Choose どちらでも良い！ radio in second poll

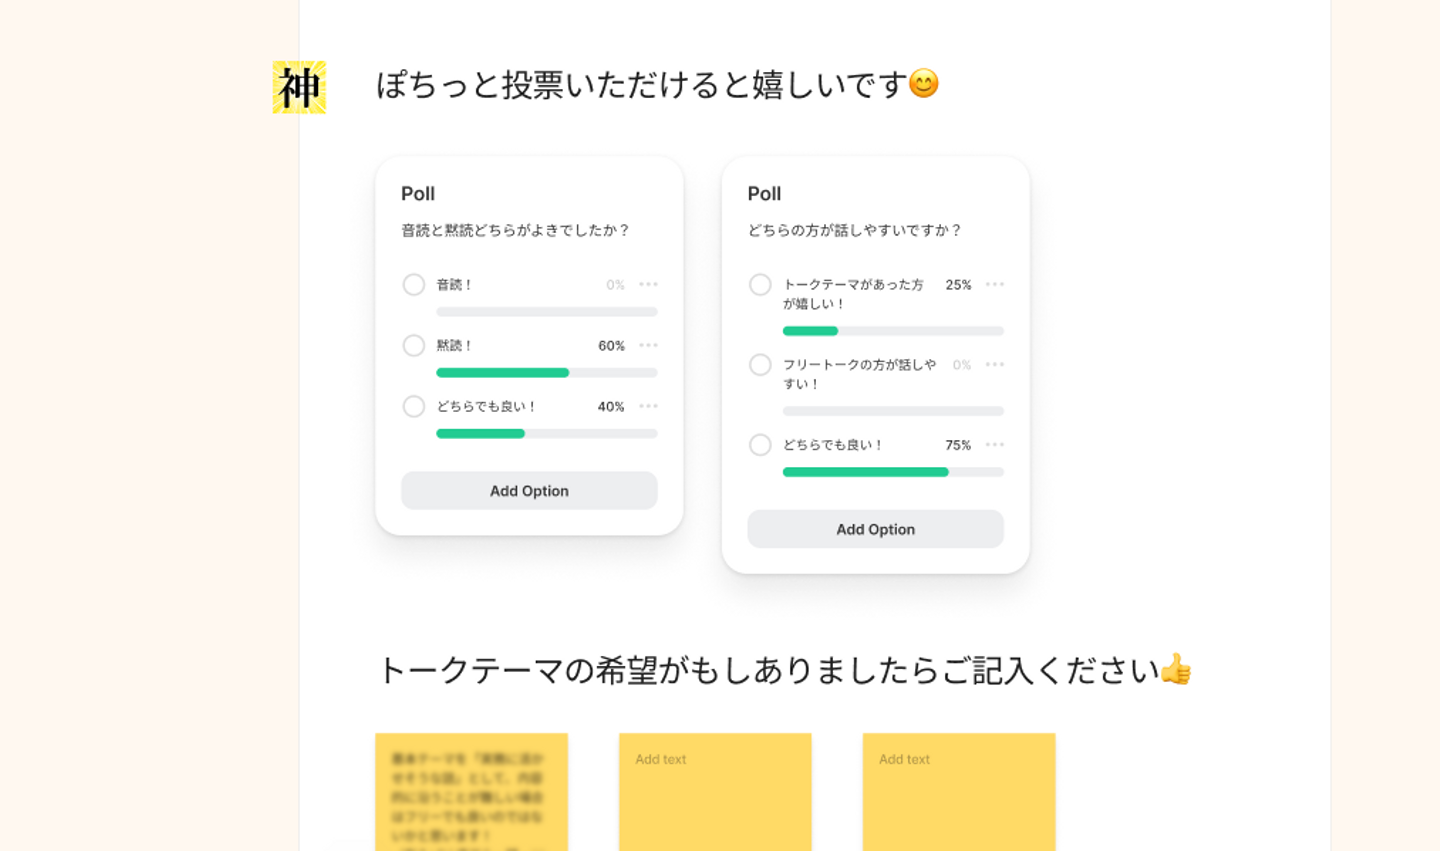(760, 445)
